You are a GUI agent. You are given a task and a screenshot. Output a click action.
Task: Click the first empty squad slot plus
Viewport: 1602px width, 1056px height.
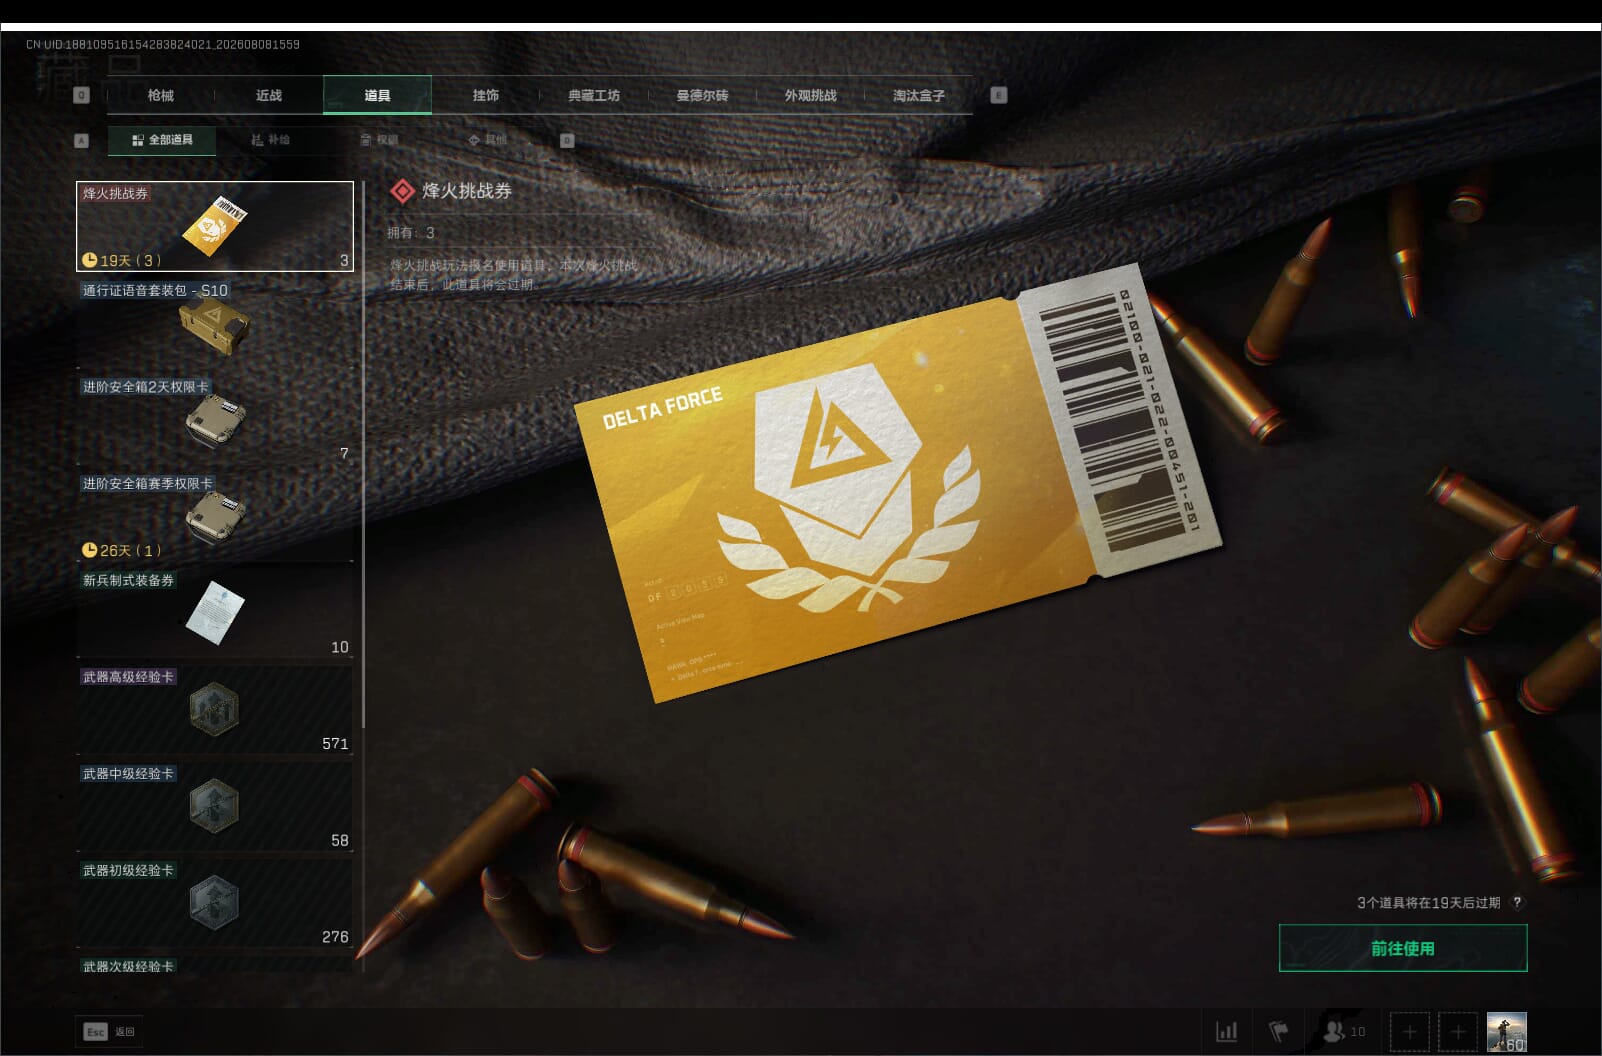(x=1410, y=1031)
